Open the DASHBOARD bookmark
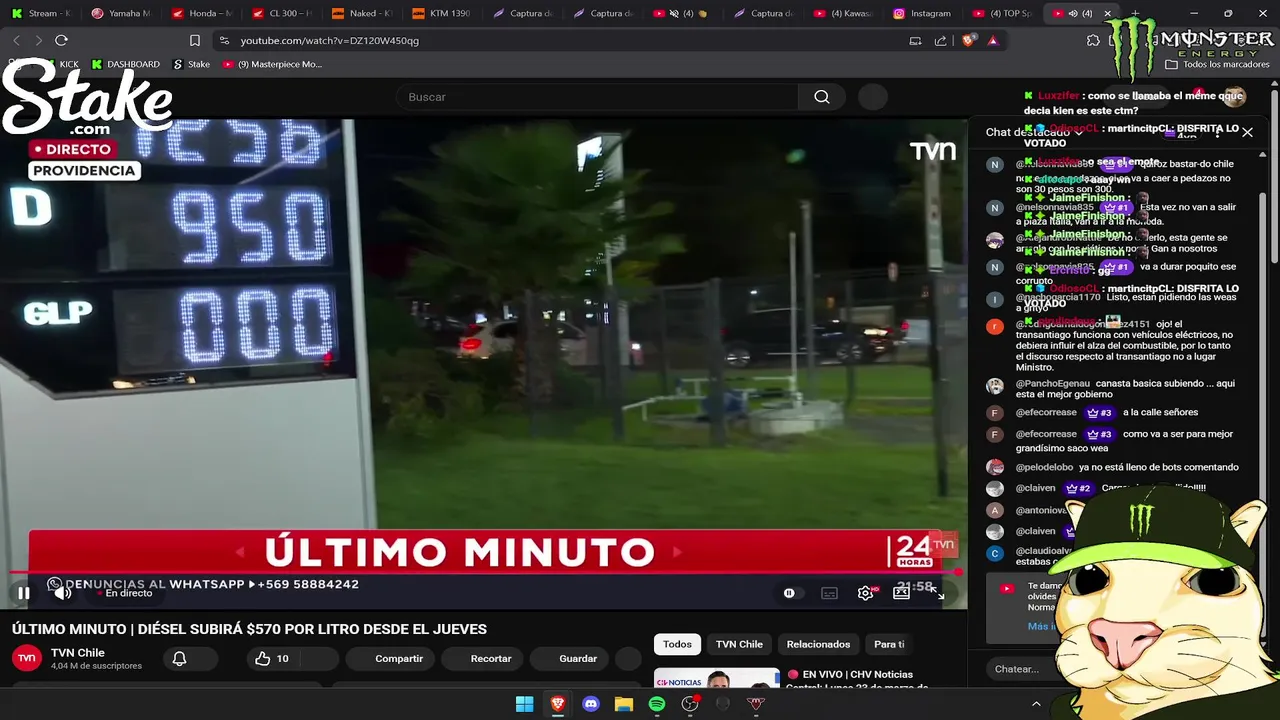 (x=125, y=64)
